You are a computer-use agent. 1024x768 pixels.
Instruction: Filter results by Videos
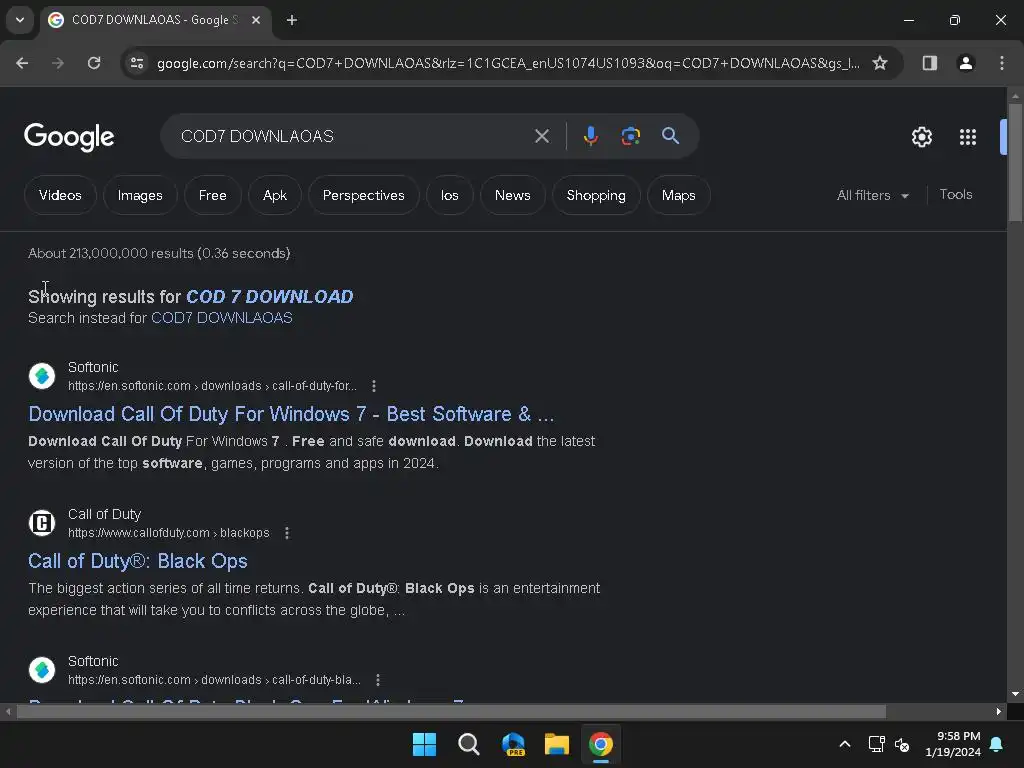click(x=60, y=195)
